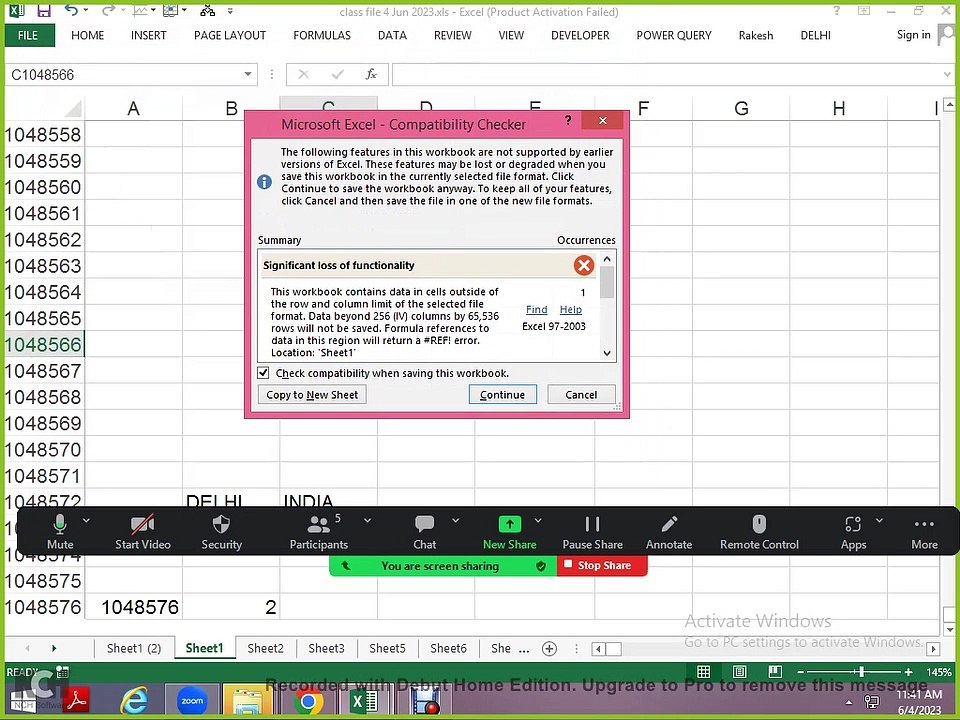Toggle the Check compatibility when saving checkbox

point(263,373)
